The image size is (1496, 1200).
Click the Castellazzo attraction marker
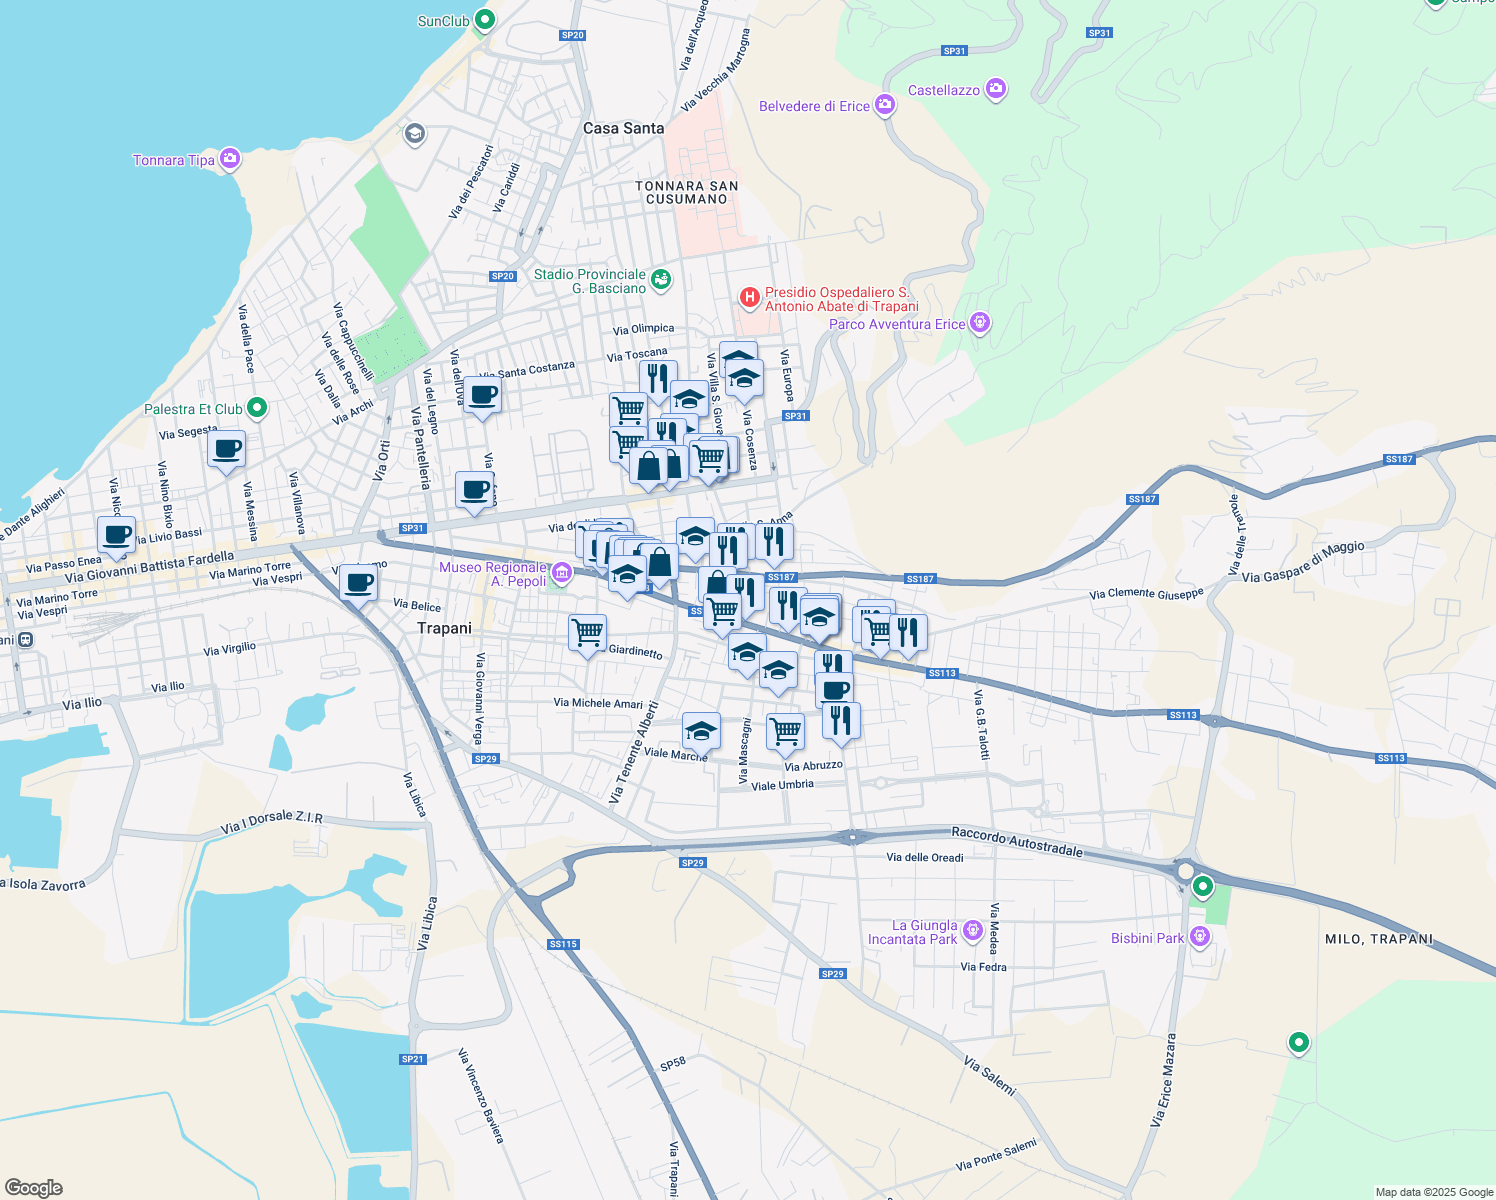(x=995, y=89)
